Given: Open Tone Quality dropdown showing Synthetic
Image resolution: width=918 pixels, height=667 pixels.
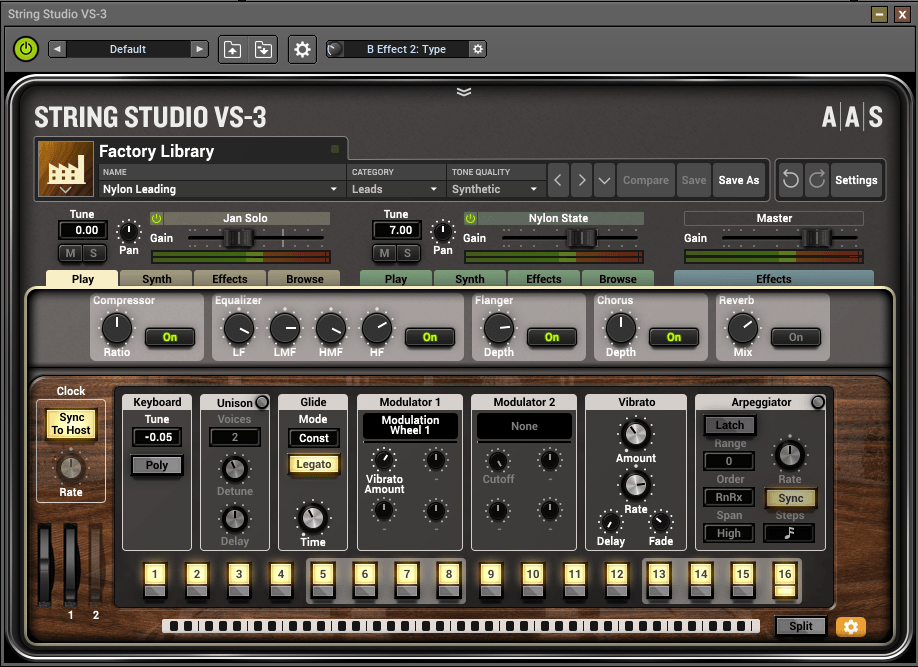Looking at the screenshot, I should (x=495, y=189).
